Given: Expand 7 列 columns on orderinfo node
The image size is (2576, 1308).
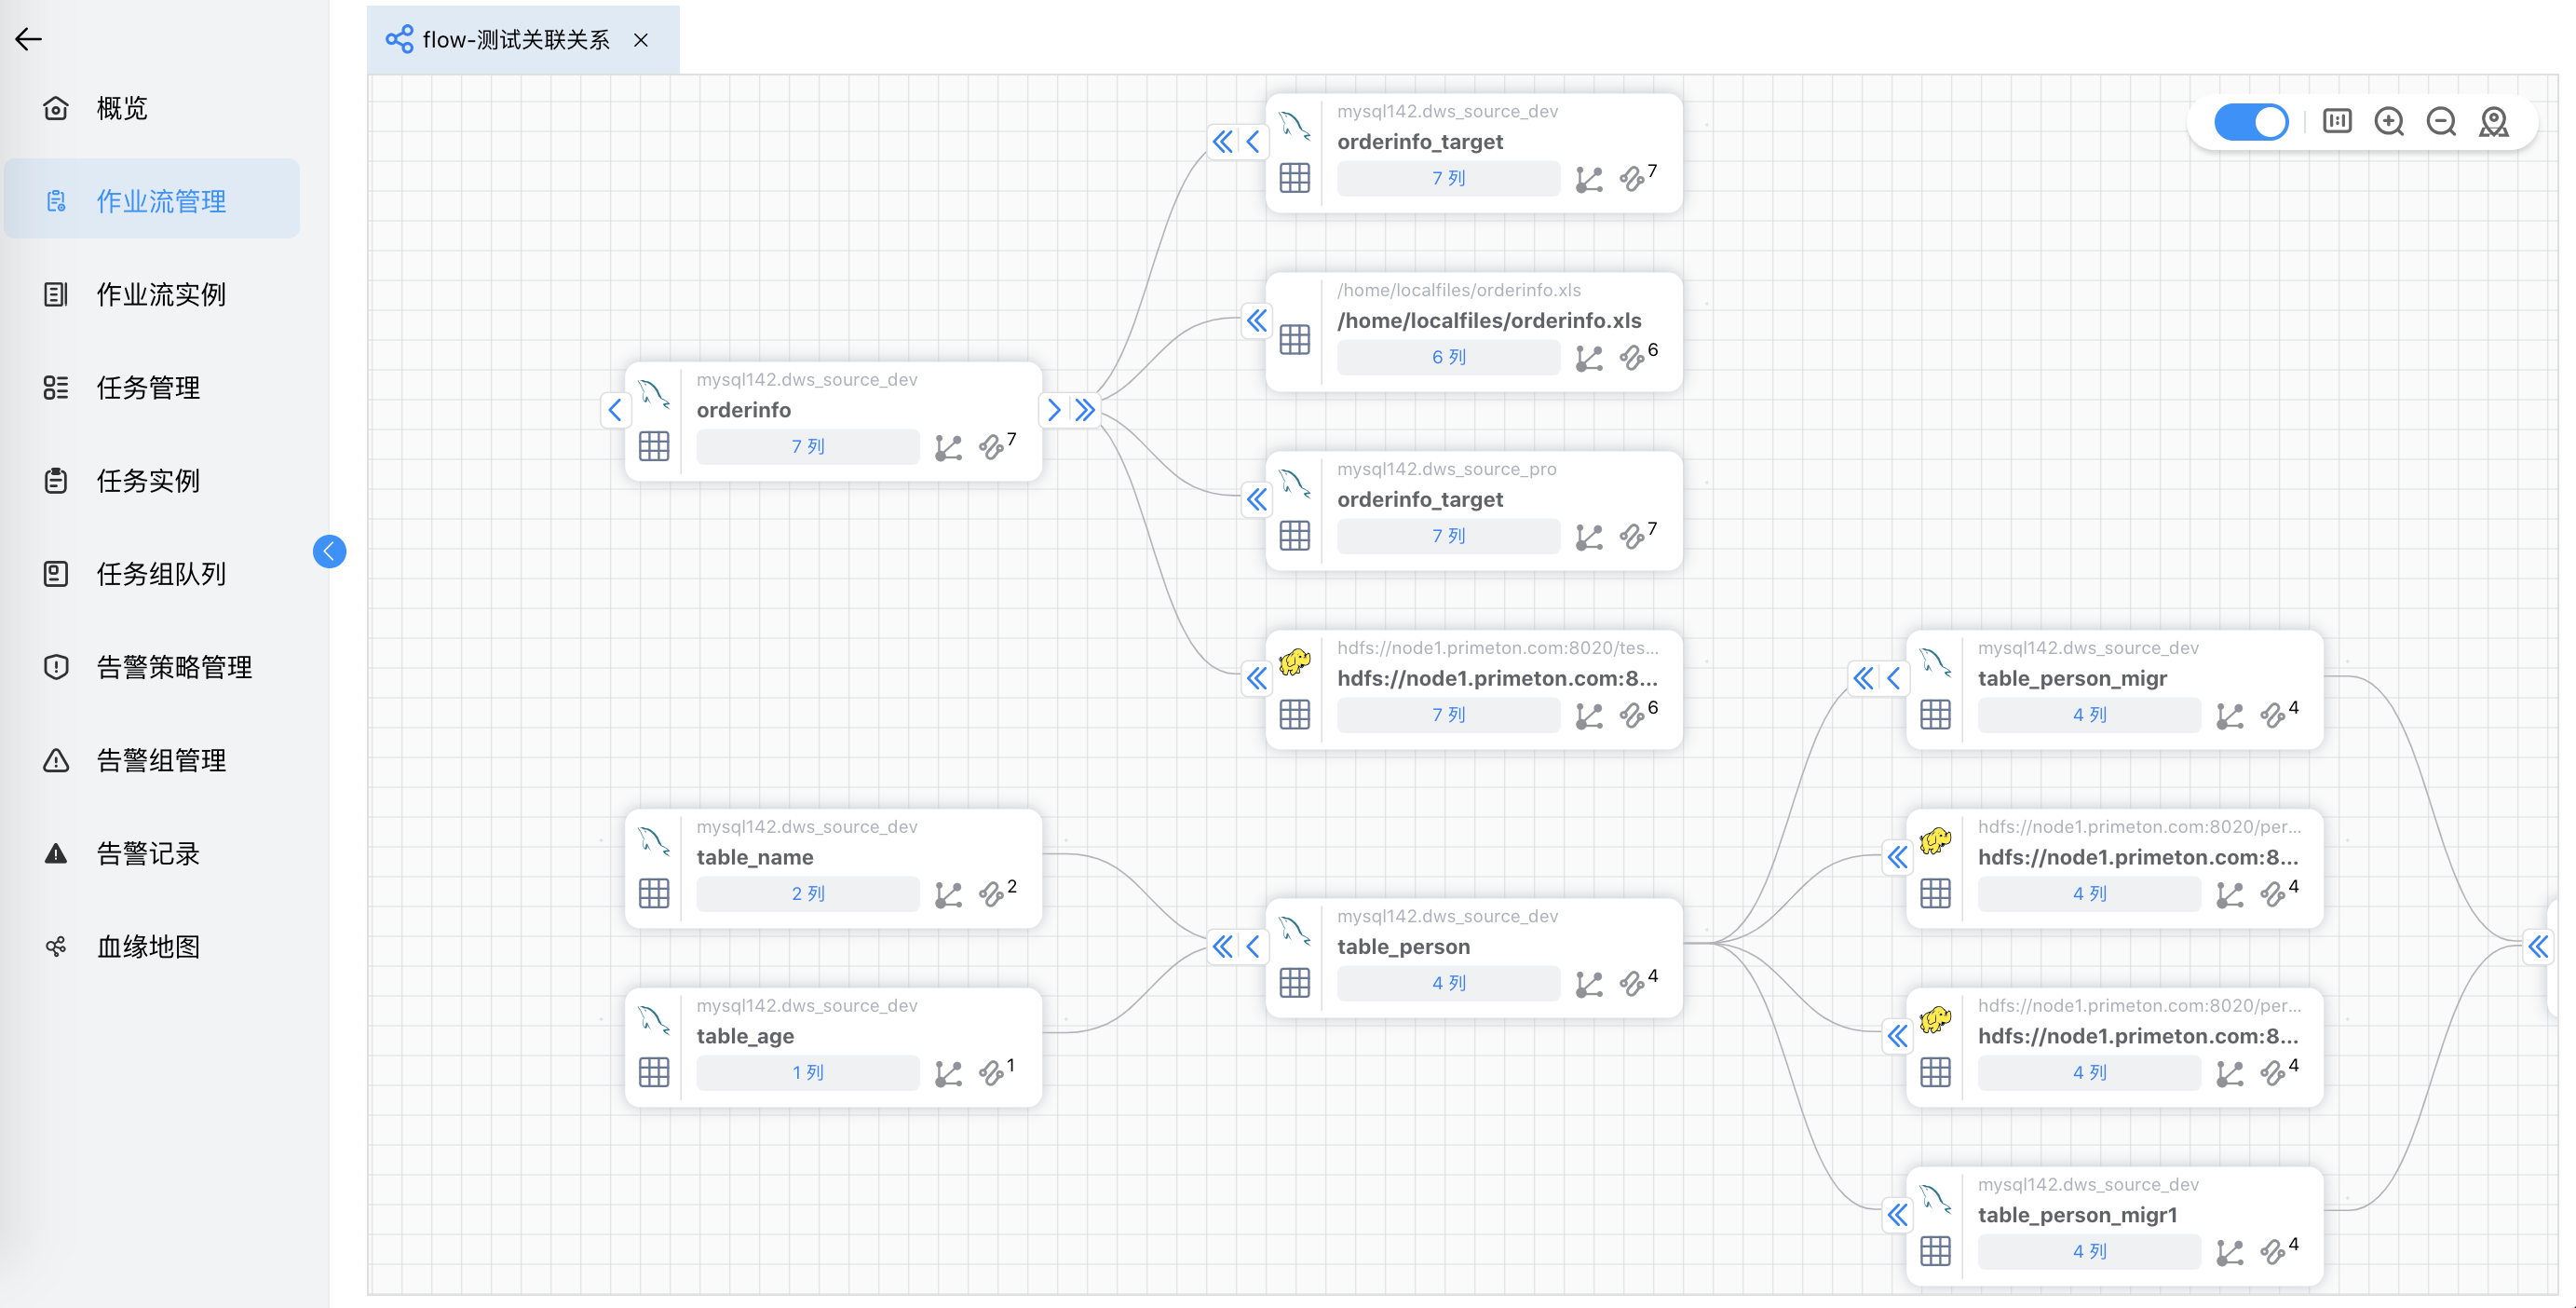Looking at the screenshot, I should pyautogui.click(x=807, y=447).
